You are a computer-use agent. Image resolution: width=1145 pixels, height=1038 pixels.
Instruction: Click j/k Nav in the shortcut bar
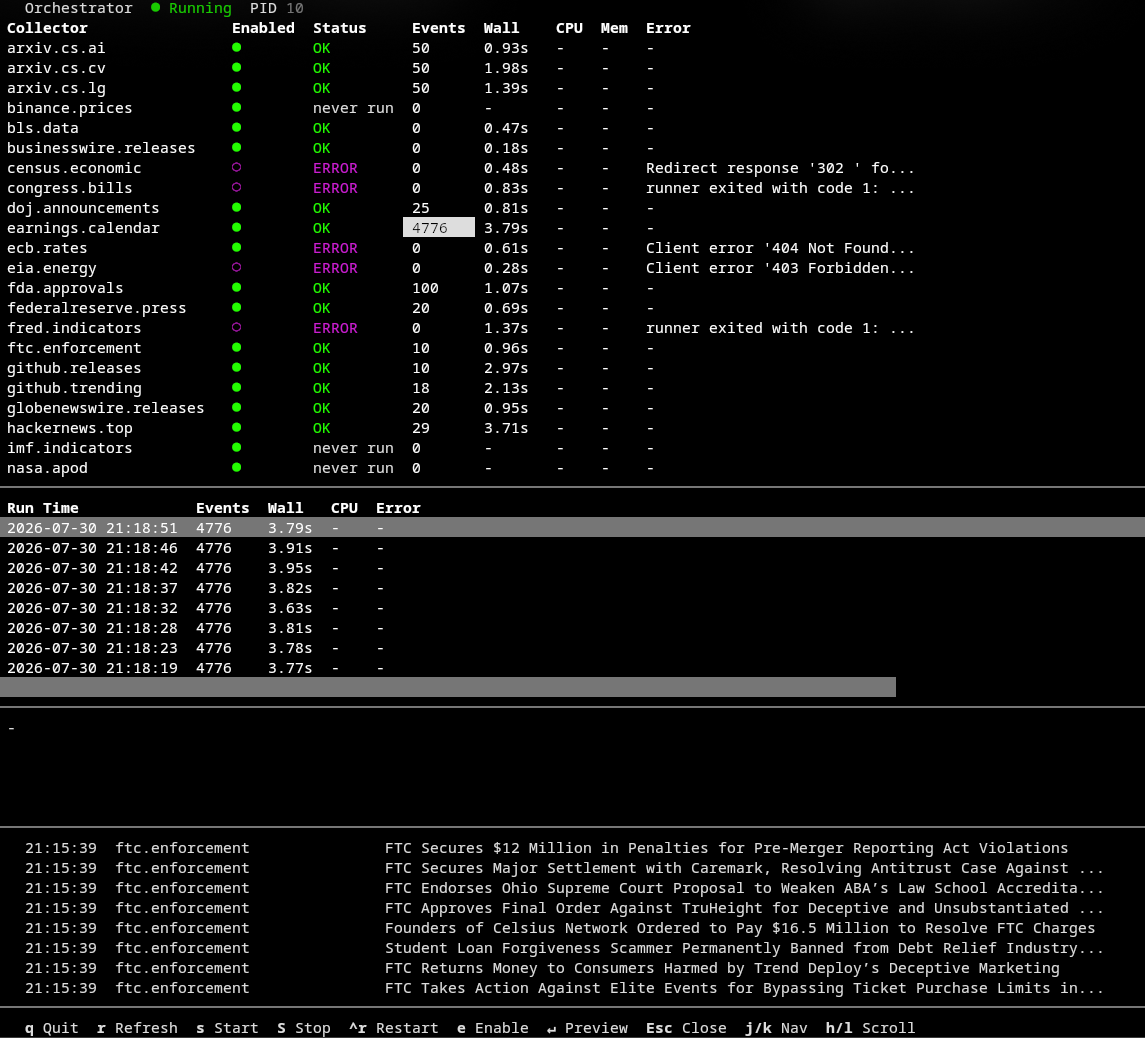(776, 1028)
